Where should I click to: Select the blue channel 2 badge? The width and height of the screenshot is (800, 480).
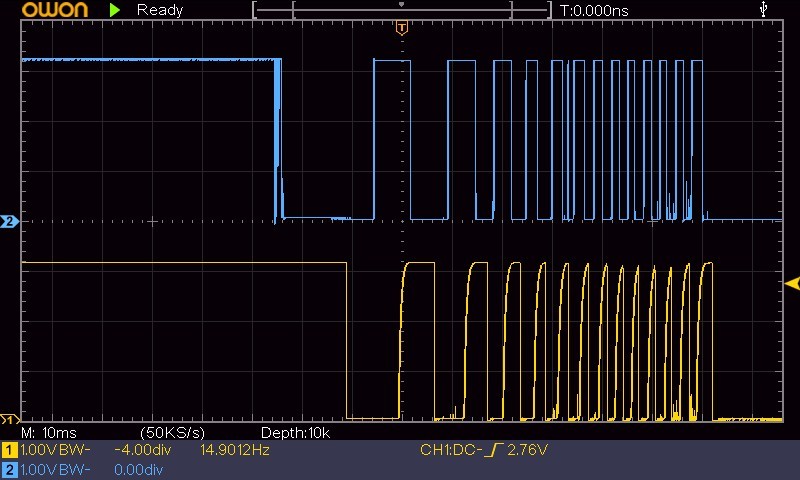click(x=9, y=470)
